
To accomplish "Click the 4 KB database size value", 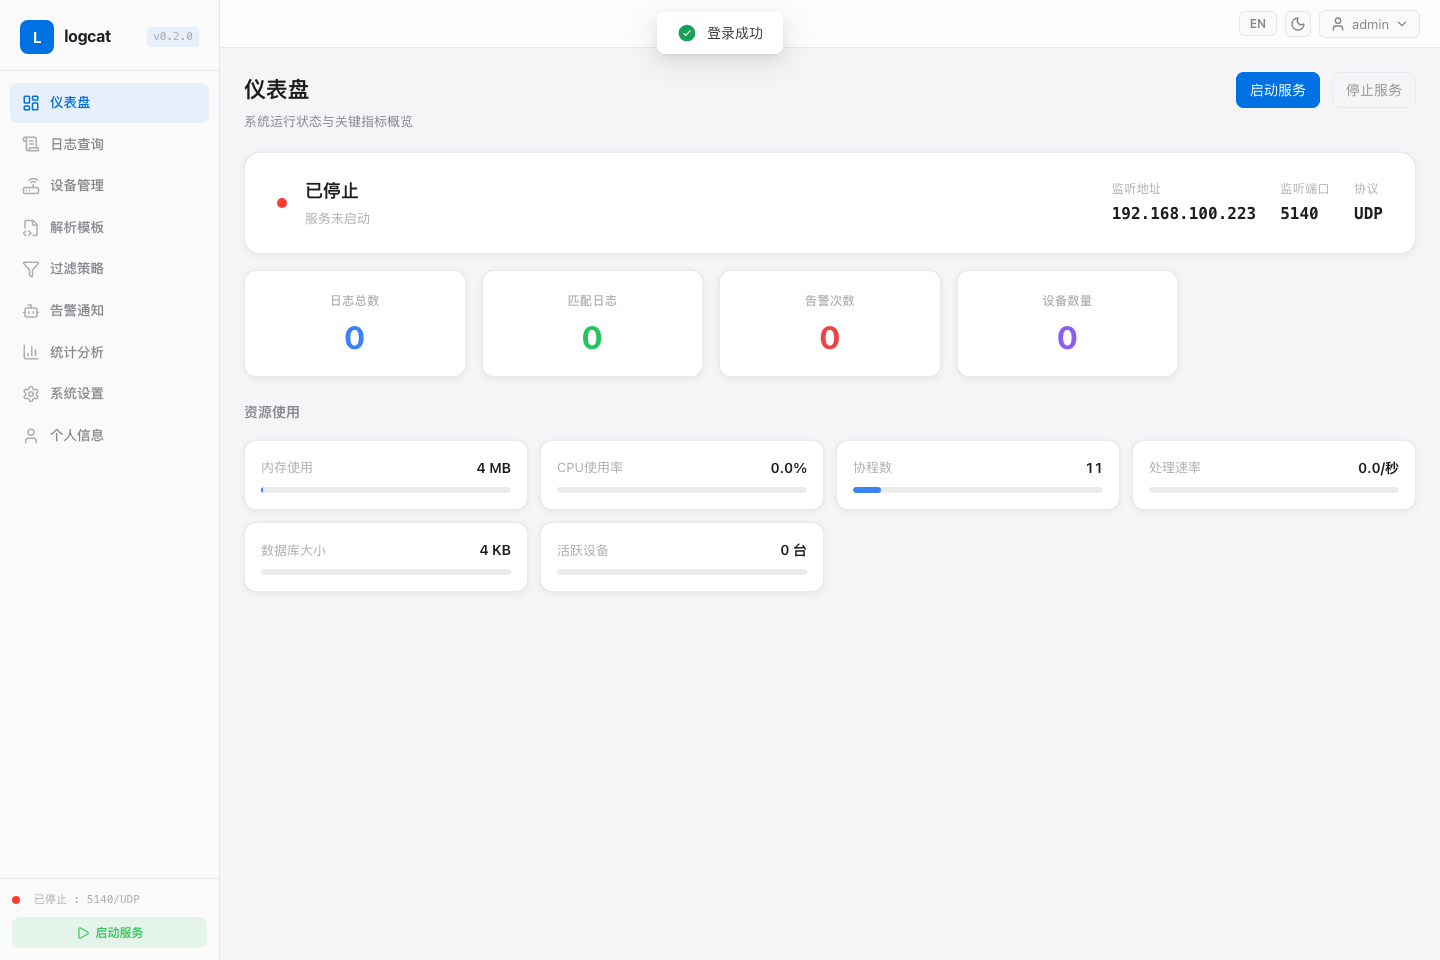I will click(x=495, y=550).
